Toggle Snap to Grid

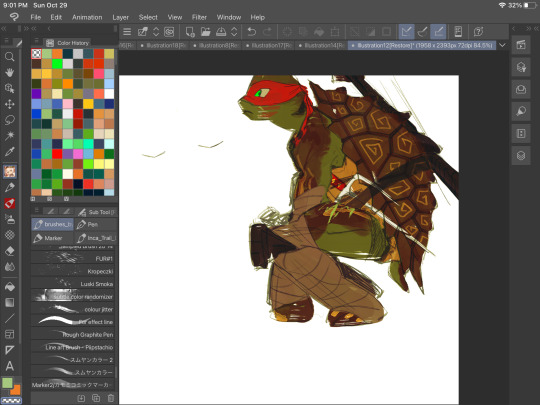point(438,32)
